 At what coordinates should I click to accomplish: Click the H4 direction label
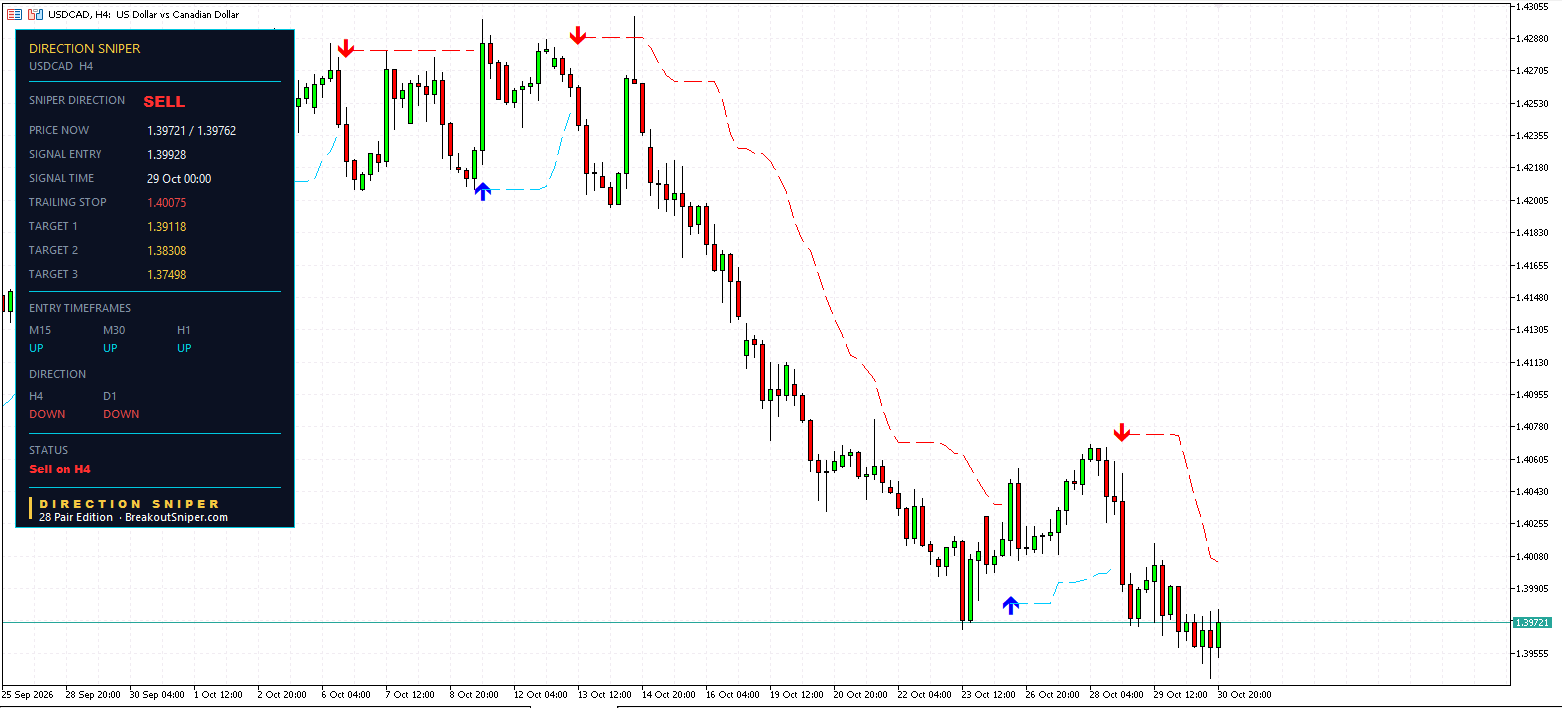36,396
